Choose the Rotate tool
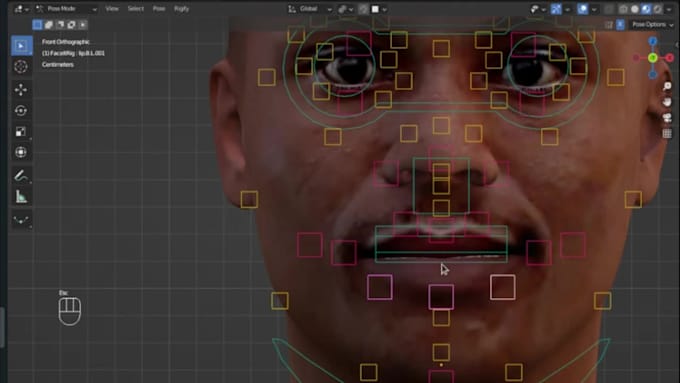680x383 pixels. click(x=21, y=111)
